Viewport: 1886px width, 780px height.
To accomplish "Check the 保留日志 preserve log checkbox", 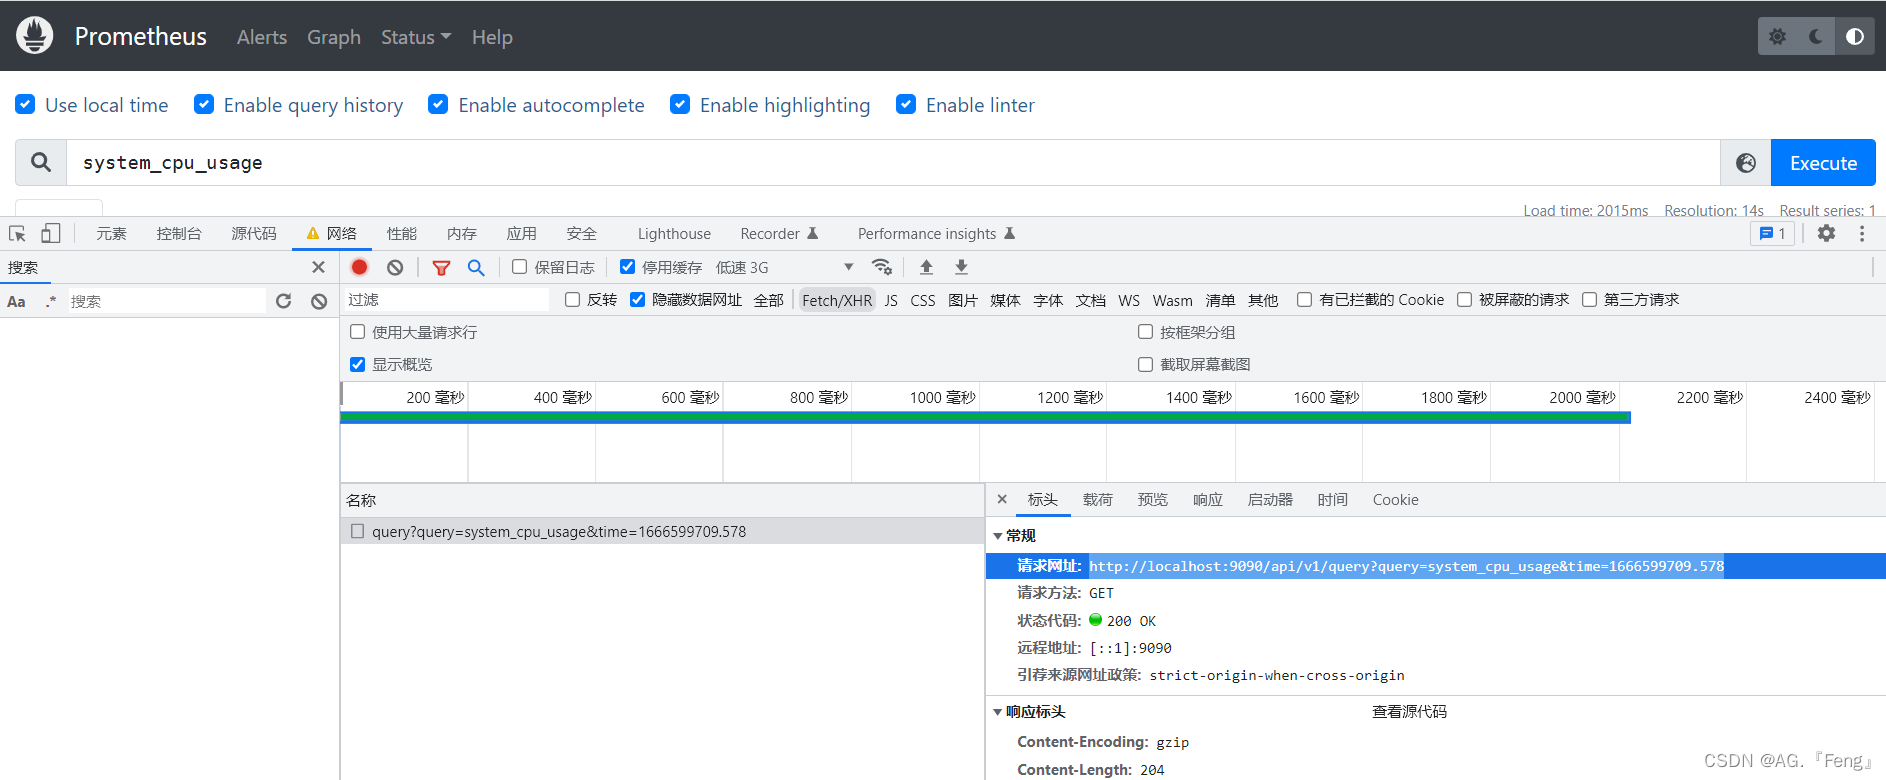I will pos(519,267).
